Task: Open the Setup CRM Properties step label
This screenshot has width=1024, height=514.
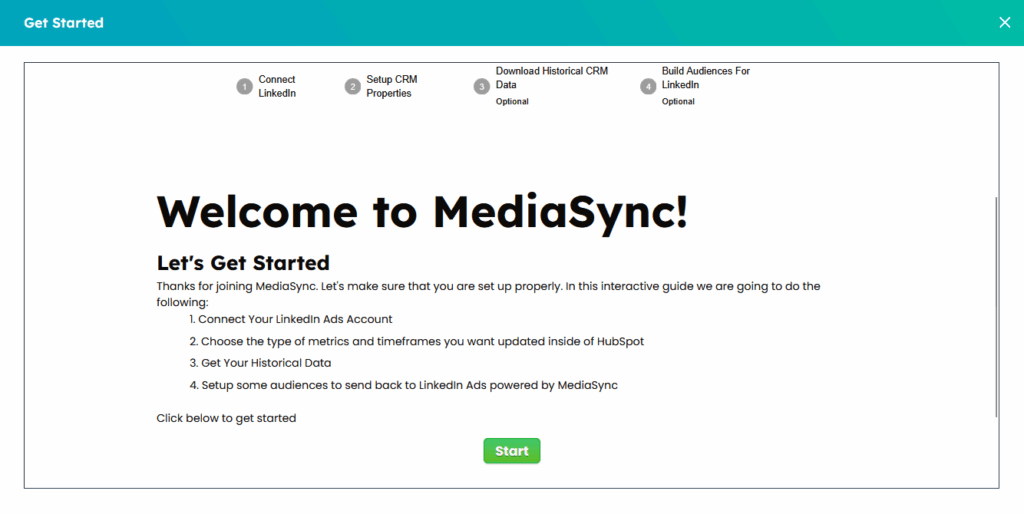Action: (391, 86)
